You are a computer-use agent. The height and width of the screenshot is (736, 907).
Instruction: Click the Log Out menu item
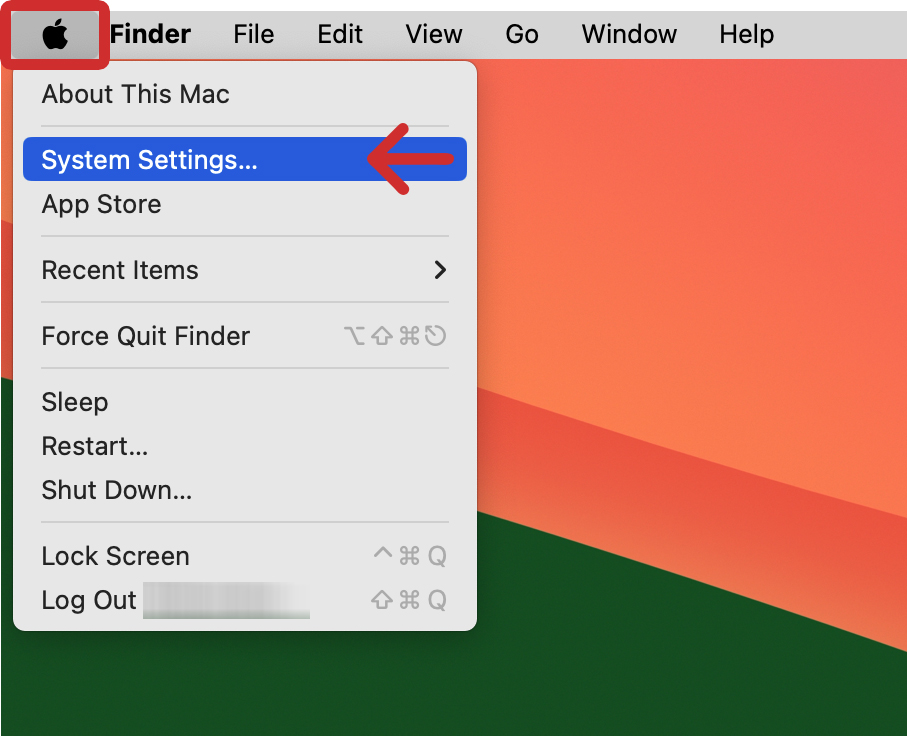(89, 600)
